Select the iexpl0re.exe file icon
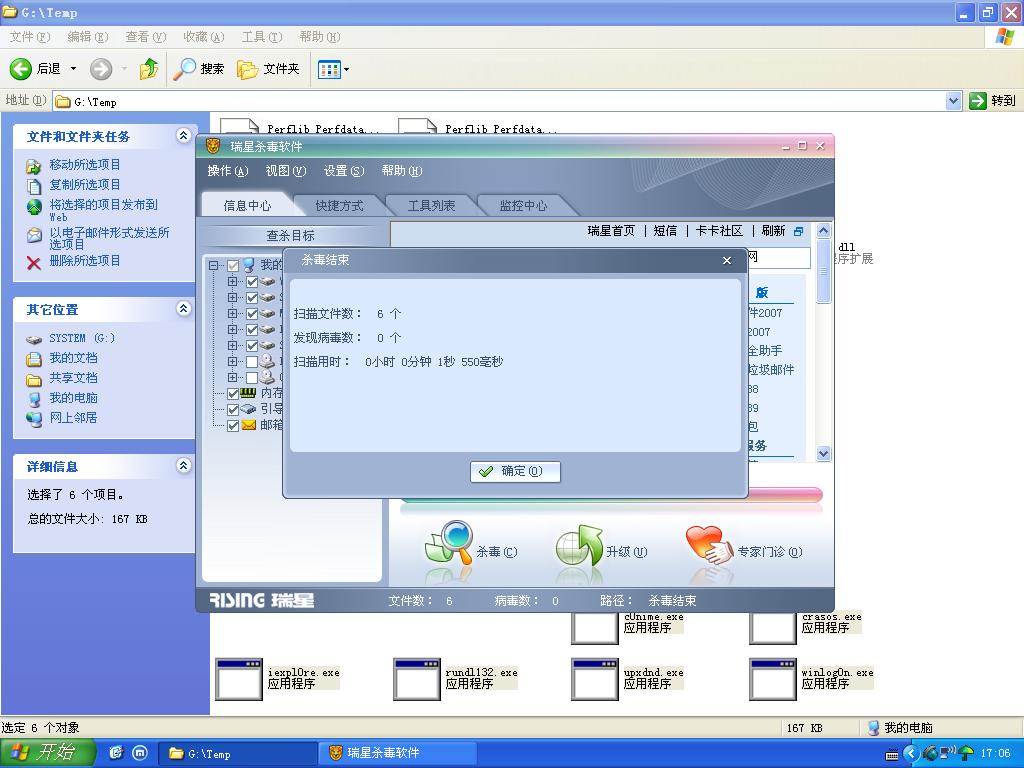Screen dimensions: 1024x768 click(x=238, y=679)
